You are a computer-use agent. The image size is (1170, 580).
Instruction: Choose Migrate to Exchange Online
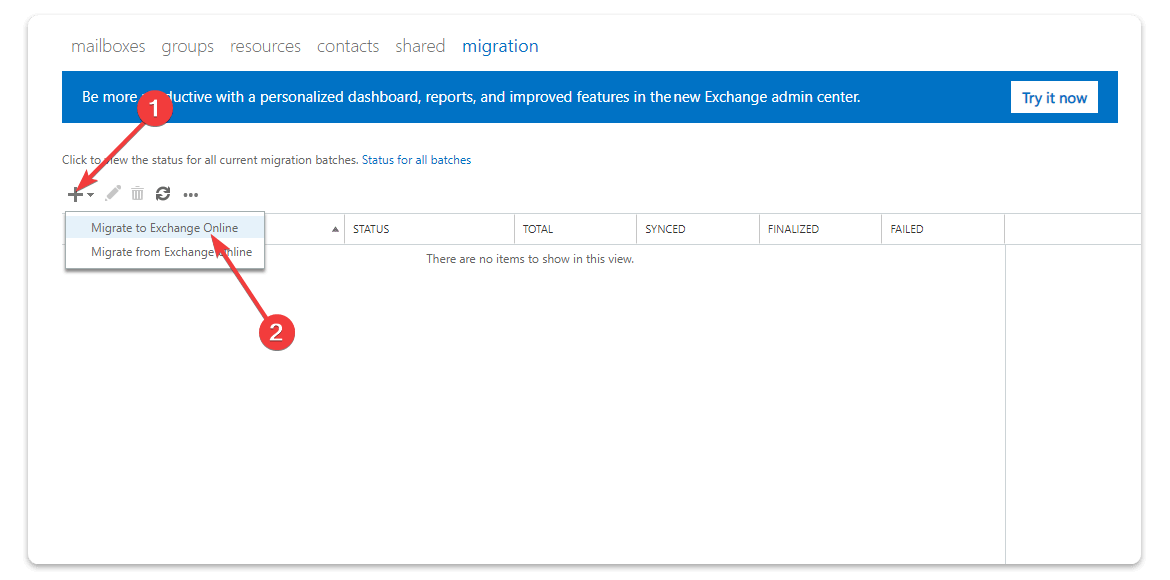pos(165,228)
